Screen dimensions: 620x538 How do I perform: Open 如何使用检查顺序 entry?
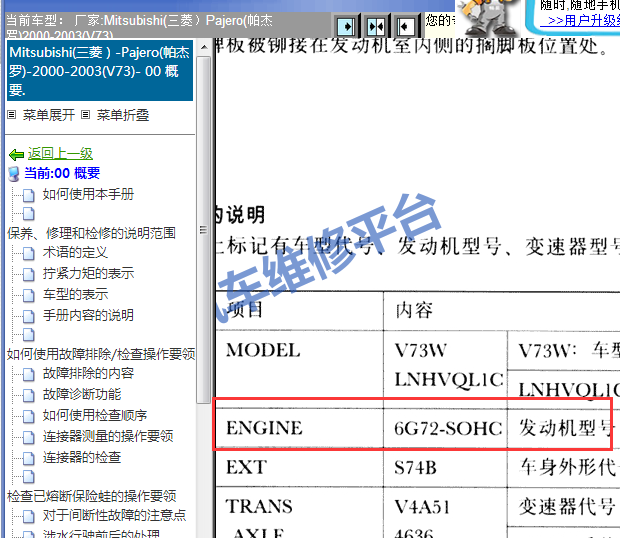[x=95, y=415]
